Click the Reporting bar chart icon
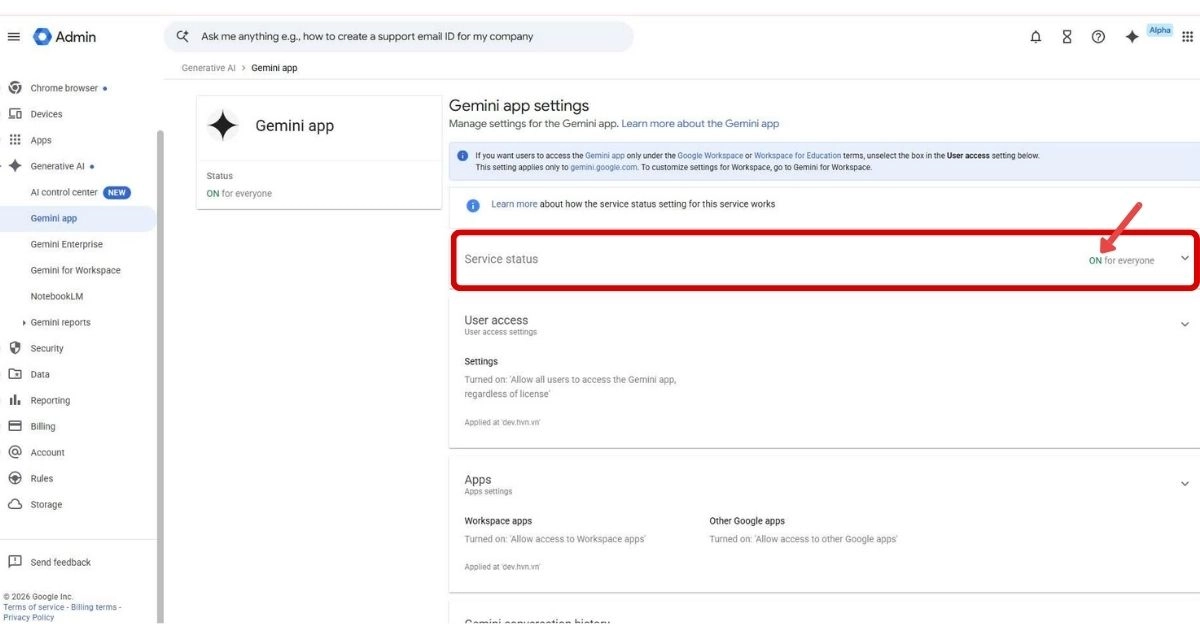Viewport: 1200px width, 630px height. pyautogui.click(x=15, y=400)
